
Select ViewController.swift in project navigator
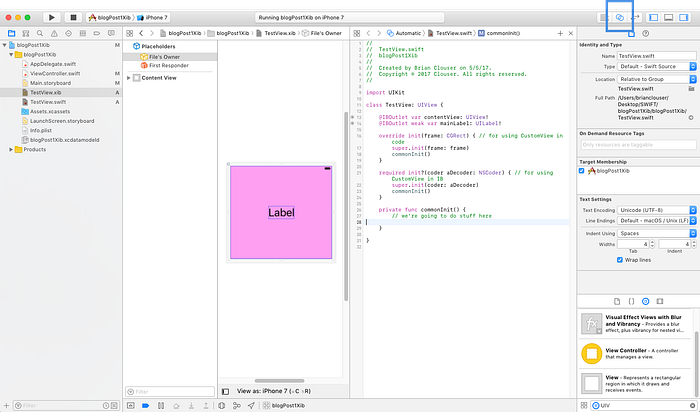(x=55, y=73)
